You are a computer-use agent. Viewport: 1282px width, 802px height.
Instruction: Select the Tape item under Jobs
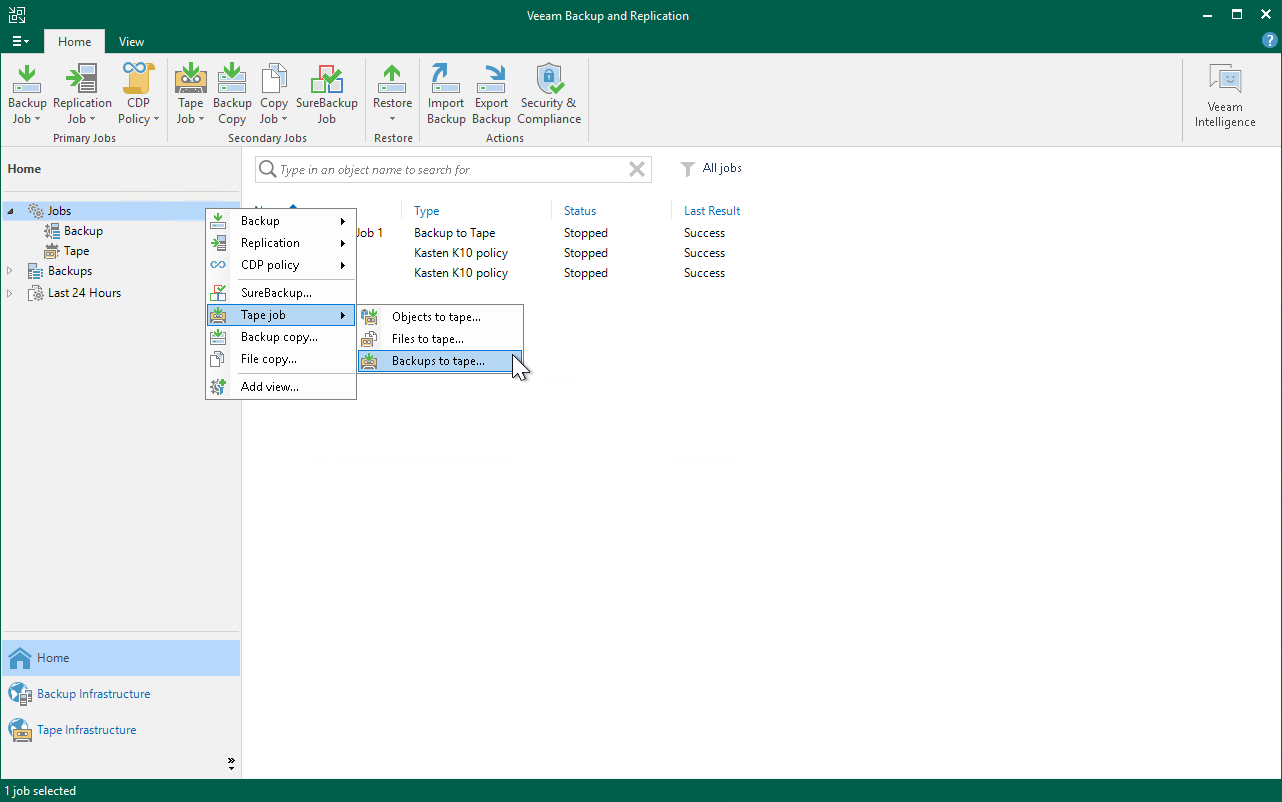[76, 251]
